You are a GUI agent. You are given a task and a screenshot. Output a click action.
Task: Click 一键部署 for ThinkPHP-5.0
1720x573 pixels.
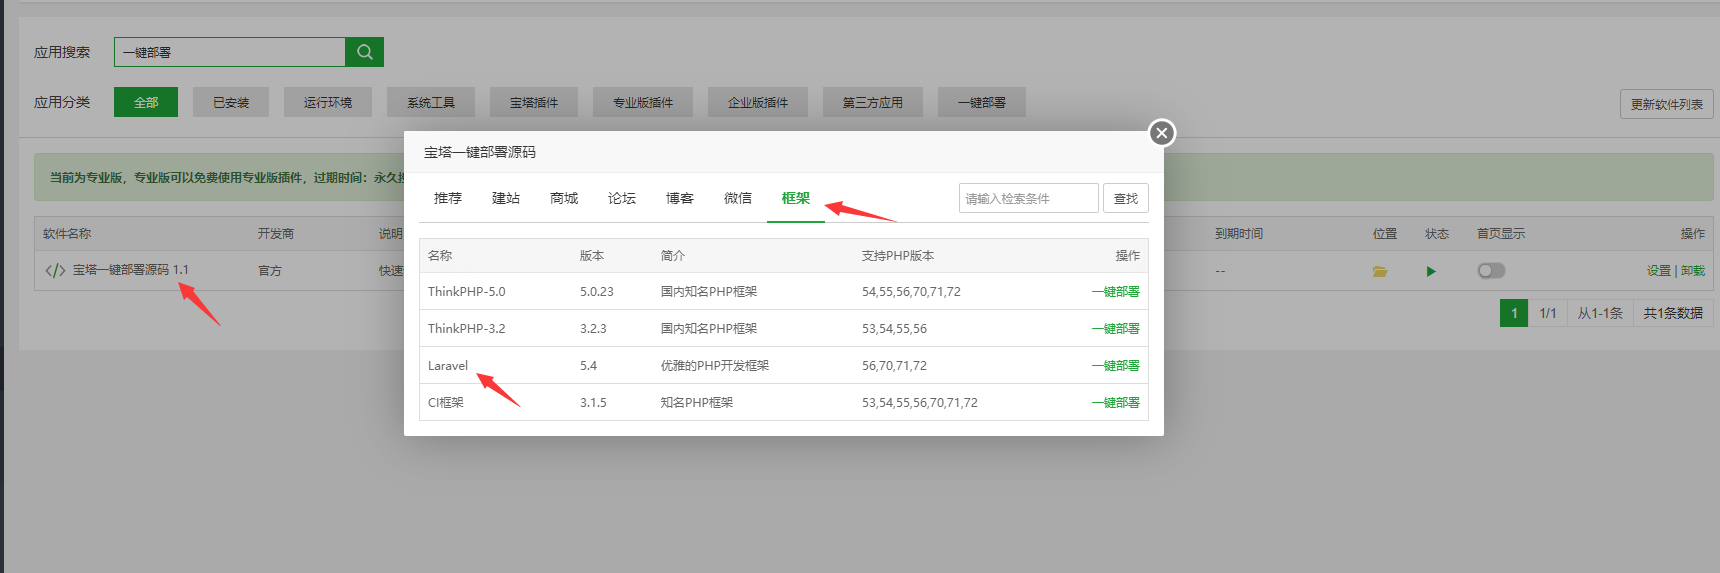click(x=1115, y=292)
